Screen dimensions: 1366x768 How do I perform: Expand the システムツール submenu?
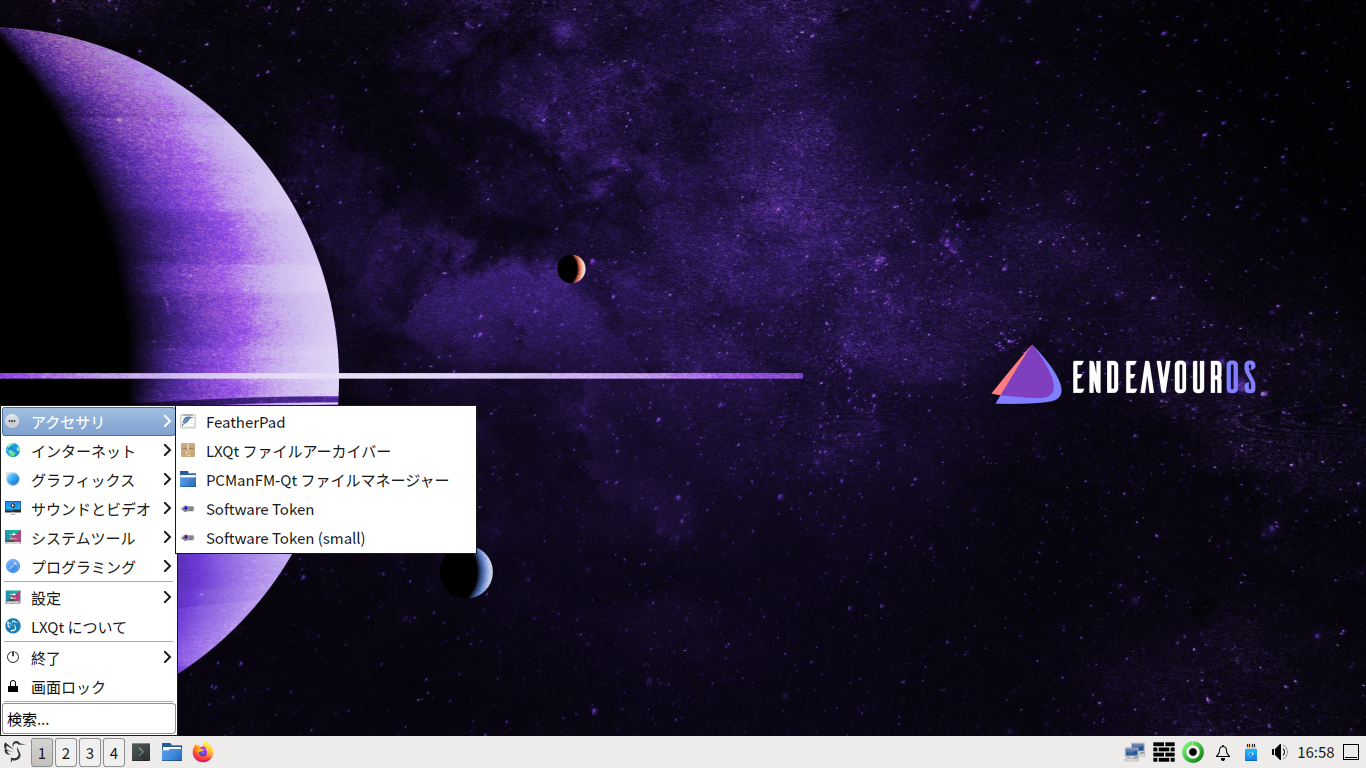tap(89, 538)
